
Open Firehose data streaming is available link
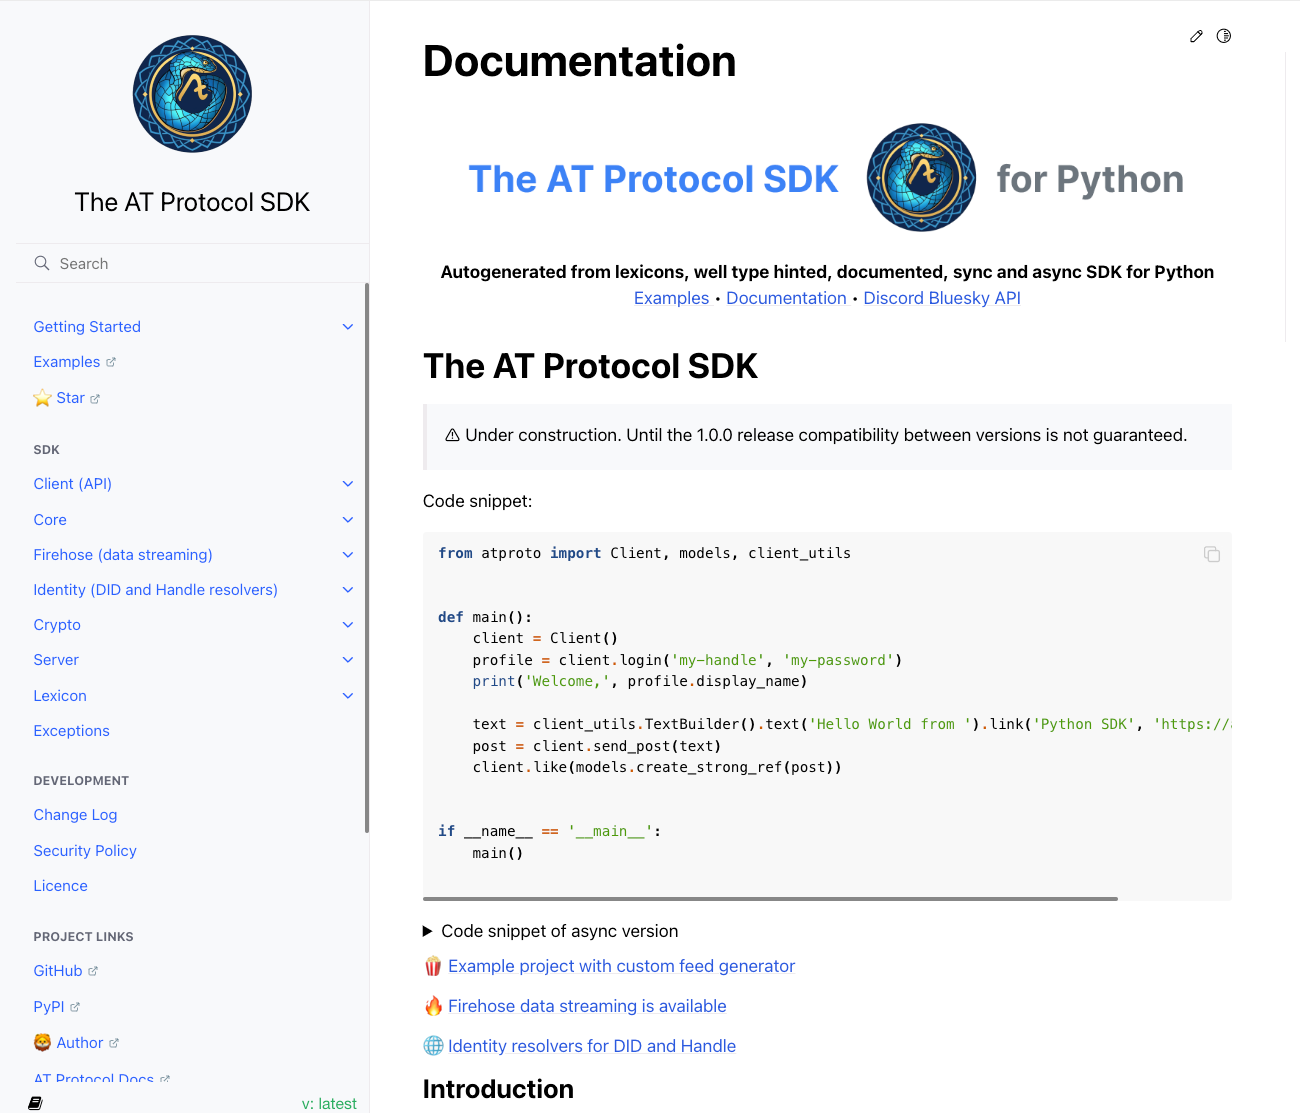pyautogui.click(x=587, y=1006)
